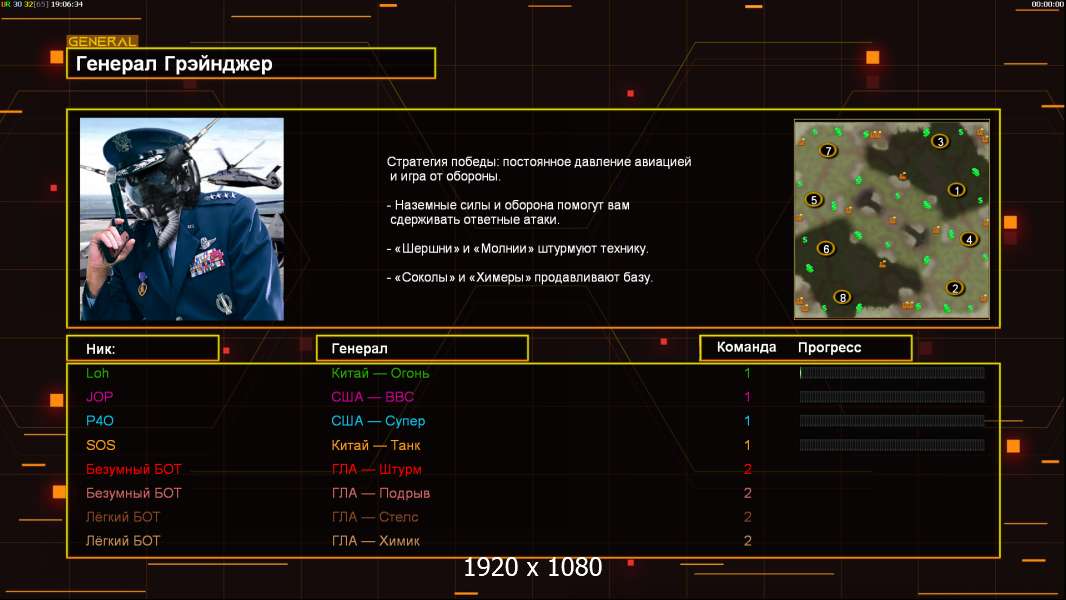Select start position 4 on the minimap
1066x600 pixels.
(x=969, y=239)
